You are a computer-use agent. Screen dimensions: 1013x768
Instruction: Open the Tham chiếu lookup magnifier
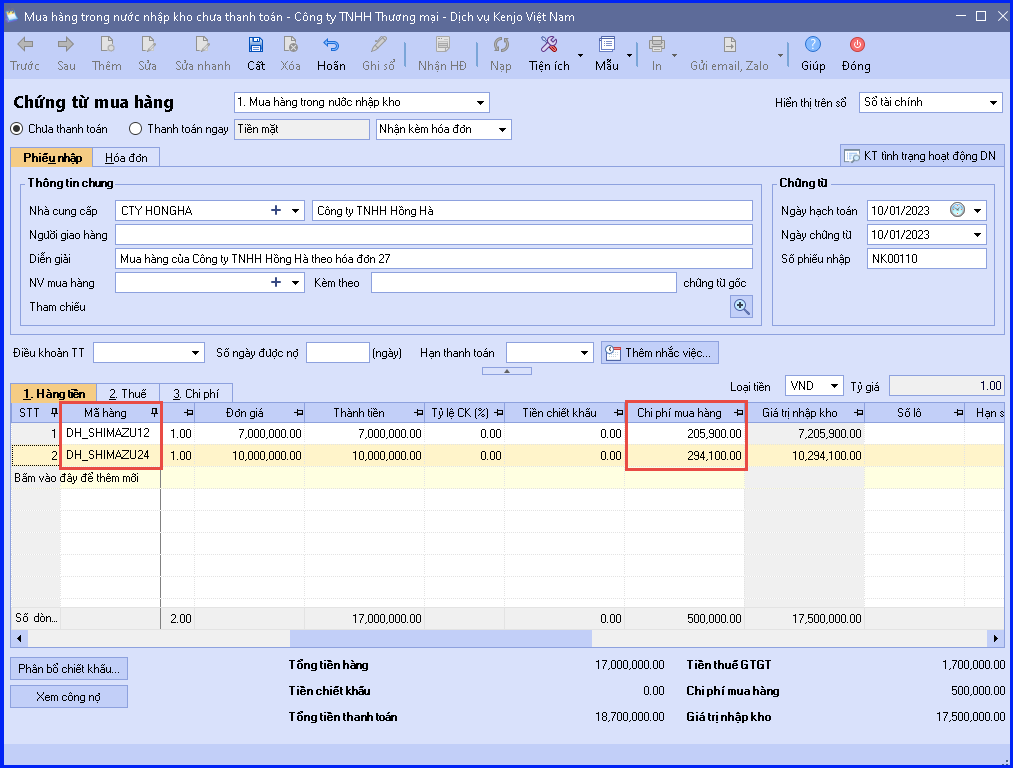point(741,307)
